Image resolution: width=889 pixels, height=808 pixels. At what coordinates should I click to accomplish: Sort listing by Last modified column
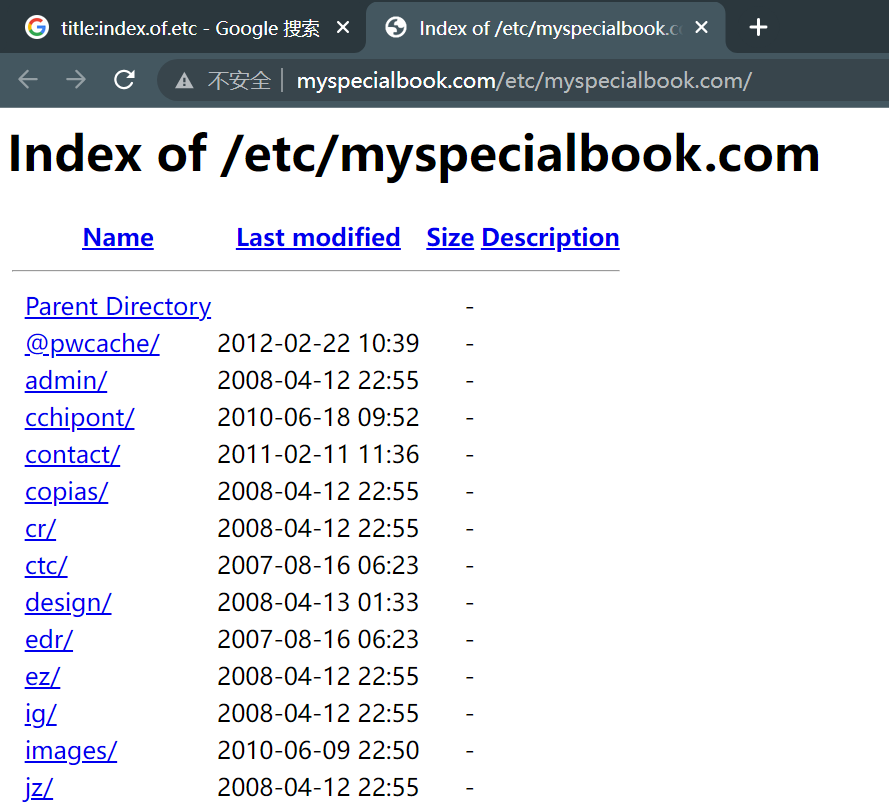[x=318, y=238]
